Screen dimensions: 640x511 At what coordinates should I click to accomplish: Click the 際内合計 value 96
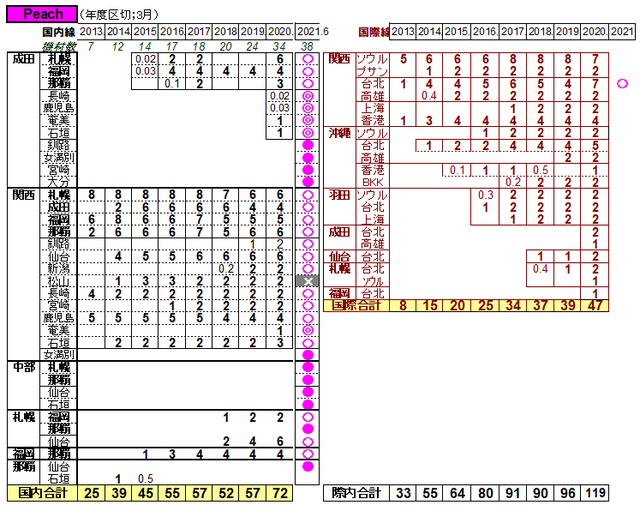click(x=567, y=493)
